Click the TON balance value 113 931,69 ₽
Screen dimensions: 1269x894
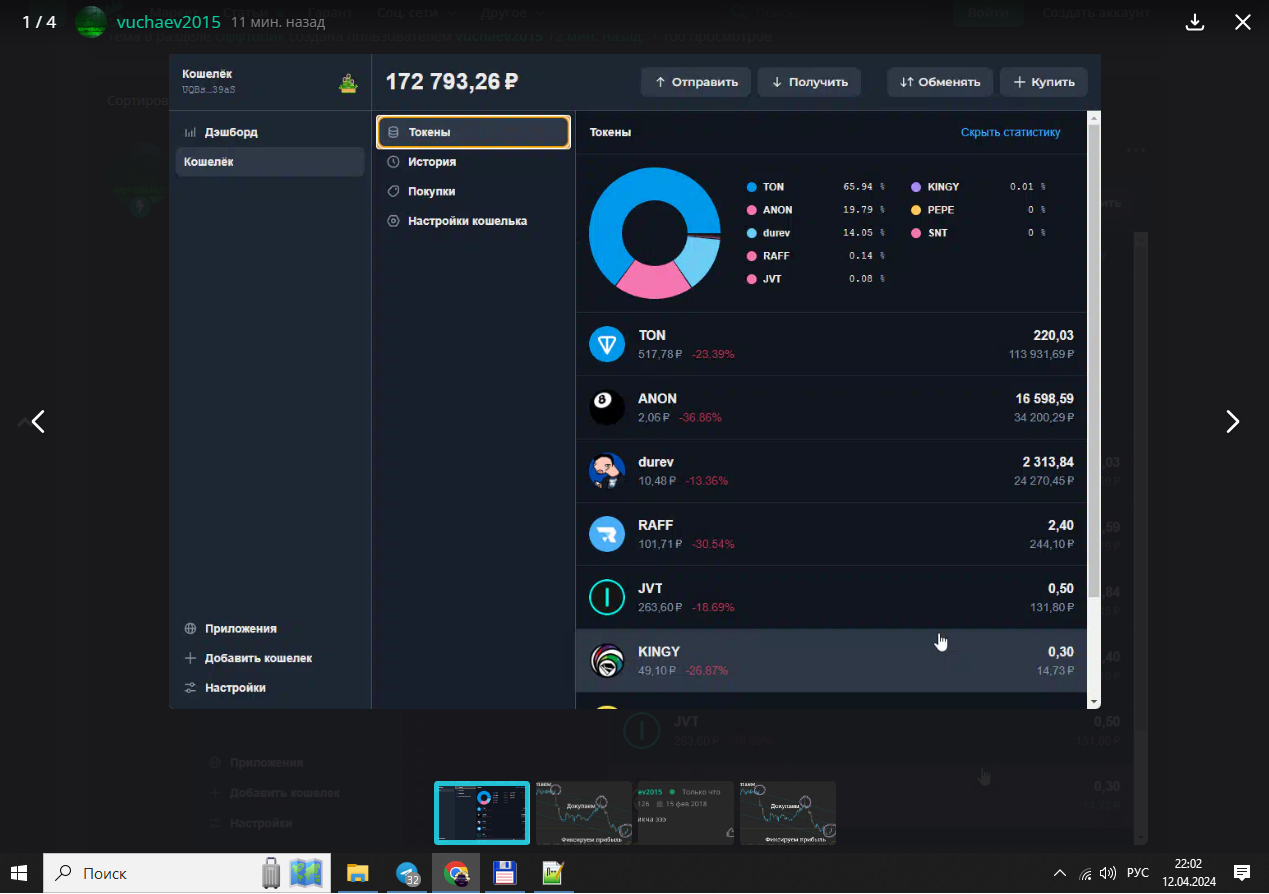[x=1041, y=354]
